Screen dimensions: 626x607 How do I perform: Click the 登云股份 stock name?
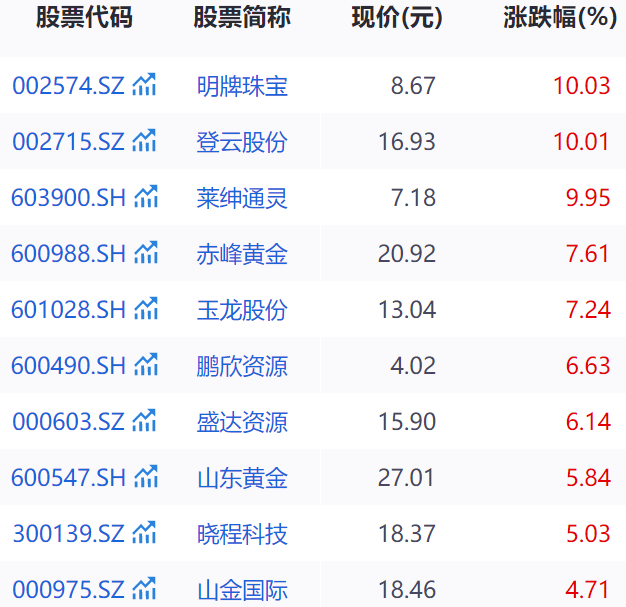242,142
